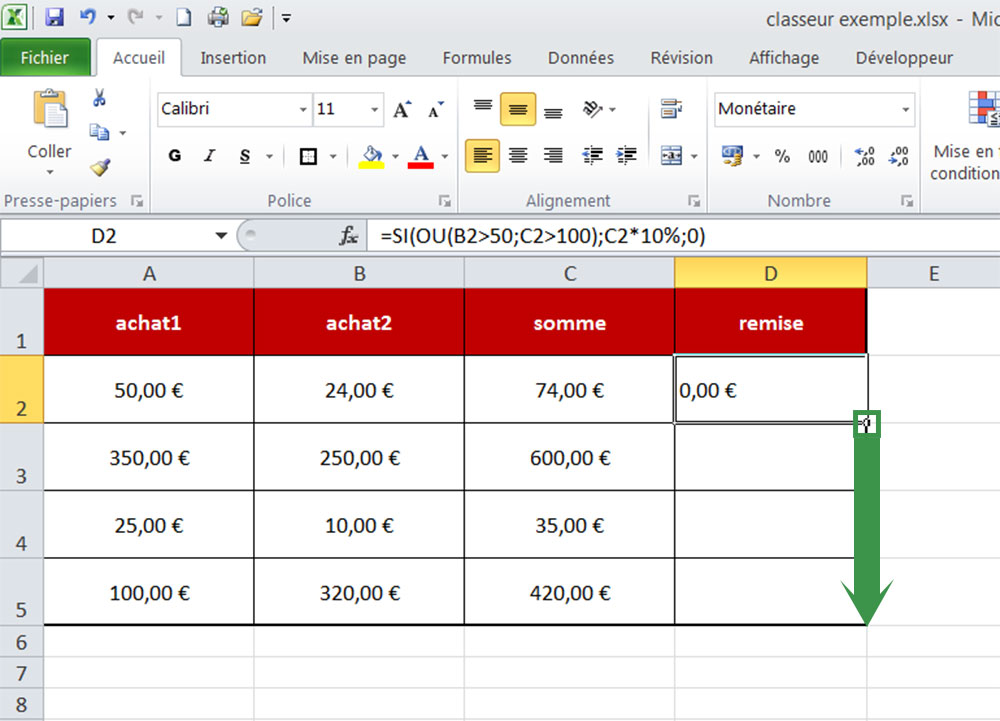Click the Save icon in quick access toolbar
Image resolution: width=1000 pixels, height=721 pixels.
pos(54,17)
